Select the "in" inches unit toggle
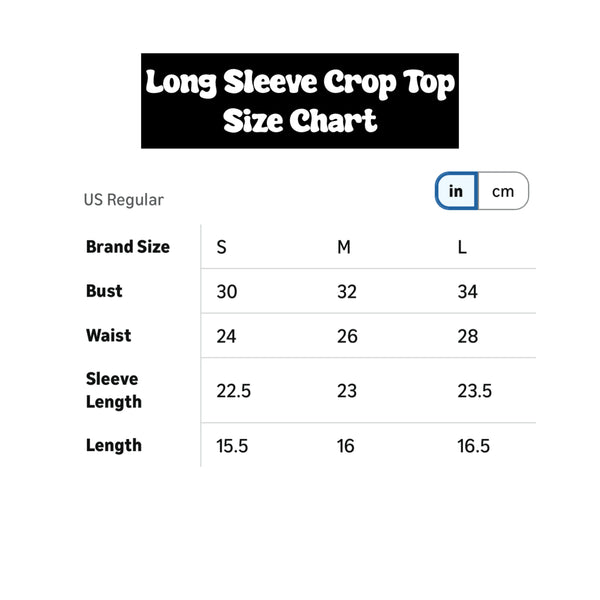Image resolution: width=600 pixels, height=600 pixels. 456,191
